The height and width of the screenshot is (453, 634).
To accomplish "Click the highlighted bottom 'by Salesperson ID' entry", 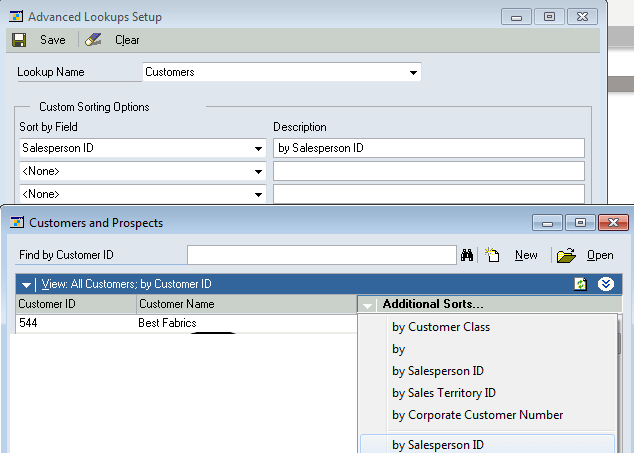I will click(438, 444).
